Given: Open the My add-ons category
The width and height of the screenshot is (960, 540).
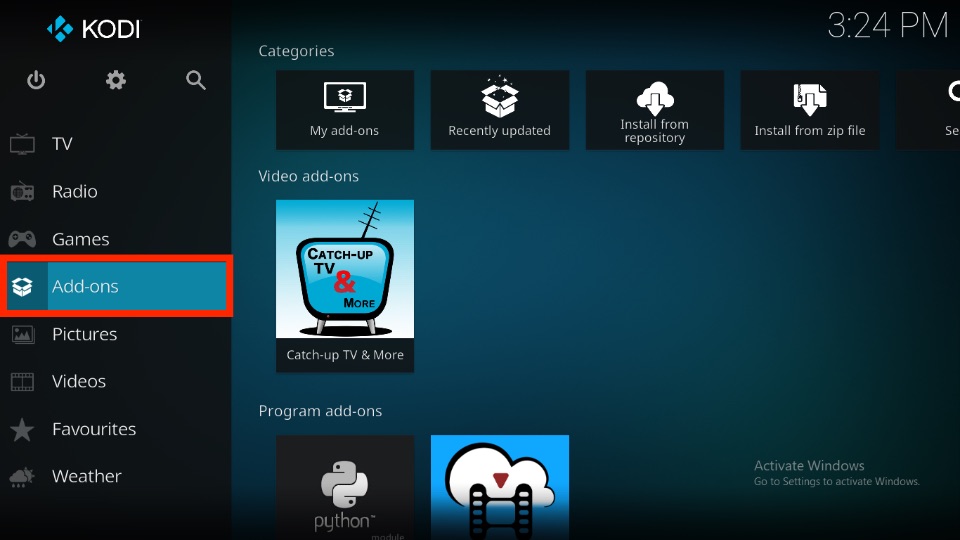Looking at the screenshot, I should point(345,110).
